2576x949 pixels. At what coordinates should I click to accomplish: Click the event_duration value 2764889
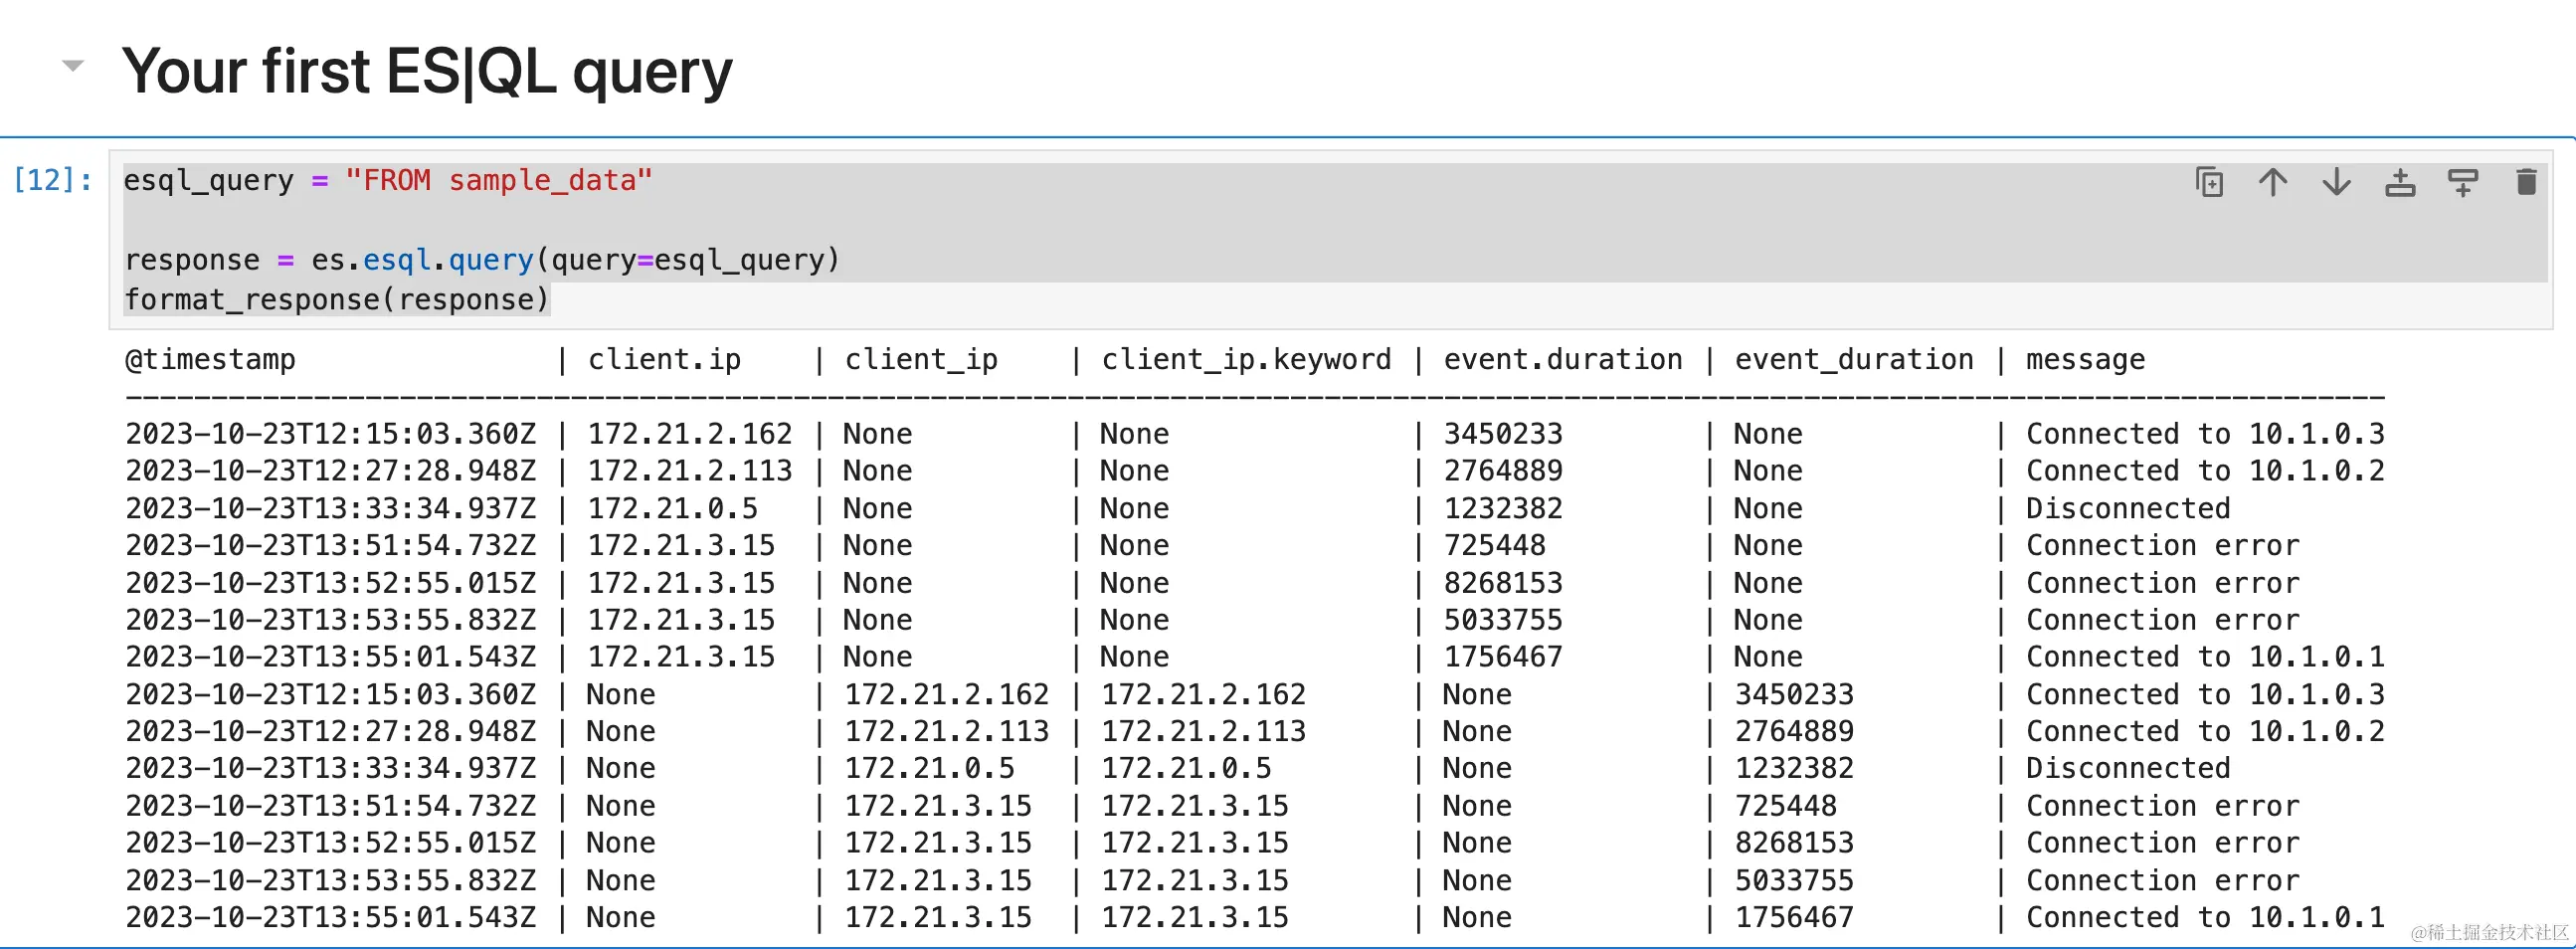(1794, 732)
